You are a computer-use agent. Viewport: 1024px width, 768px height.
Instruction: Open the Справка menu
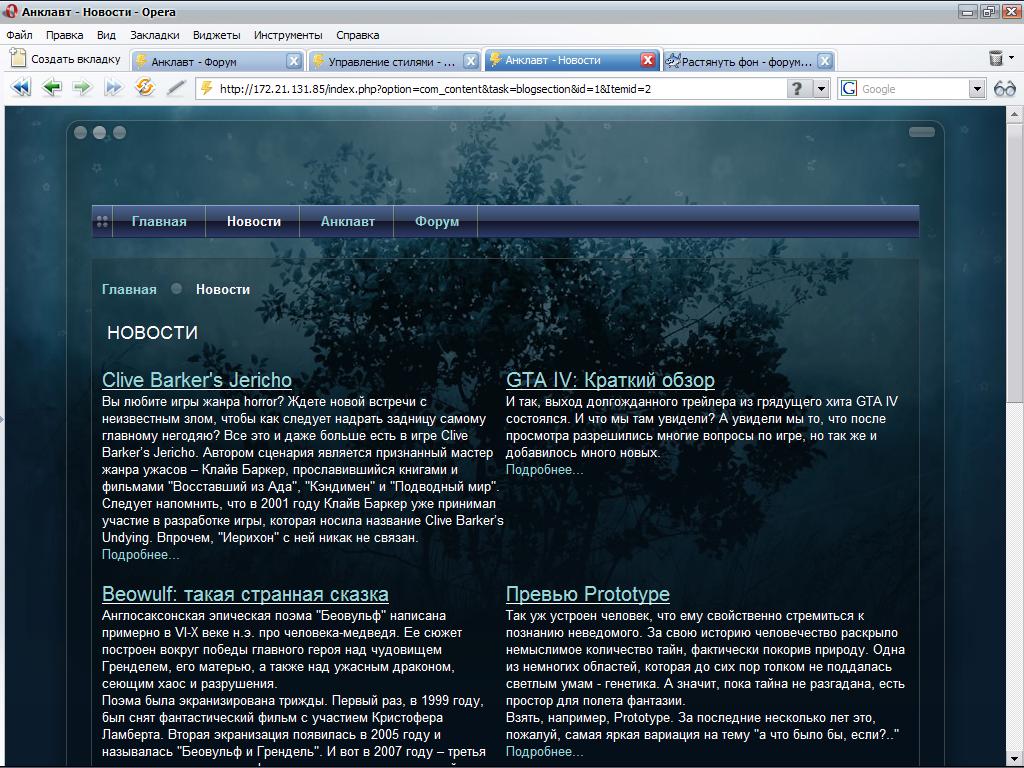357,35
